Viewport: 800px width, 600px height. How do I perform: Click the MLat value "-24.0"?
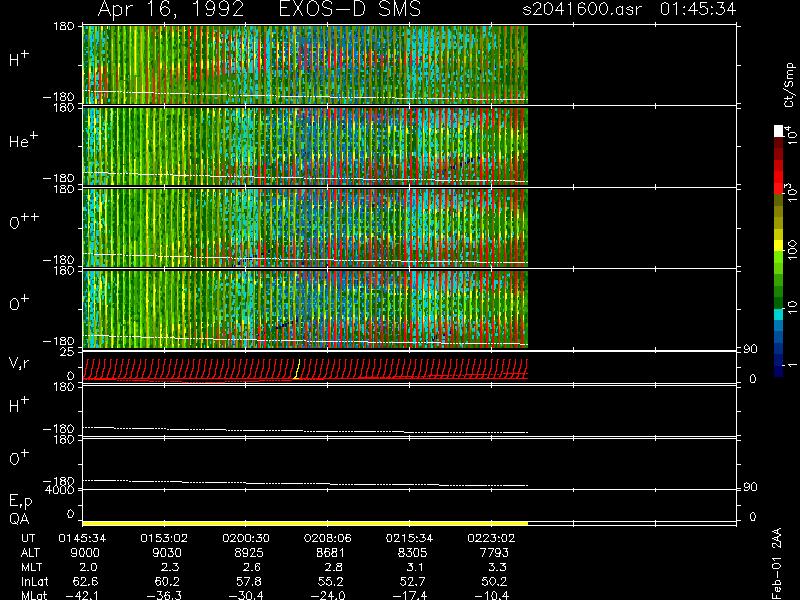327,595
